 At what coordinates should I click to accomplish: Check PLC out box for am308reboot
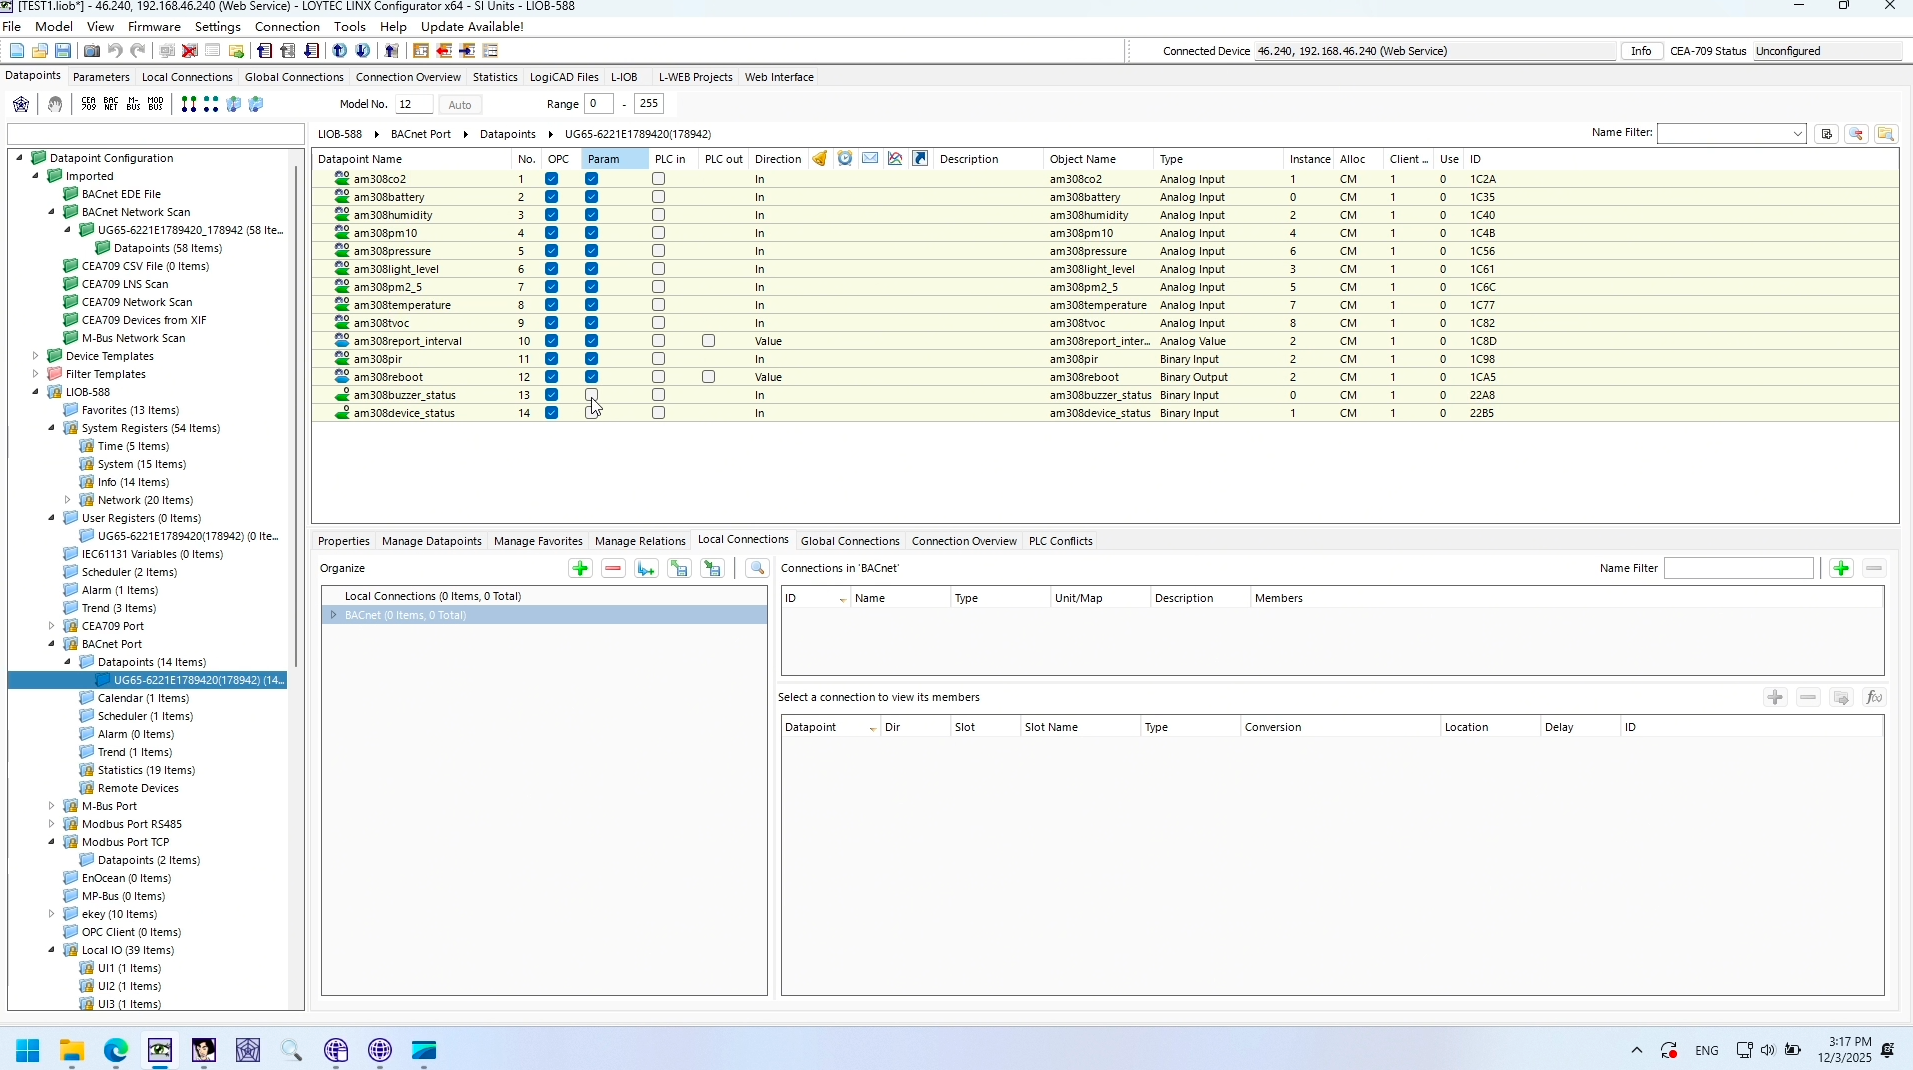pos(709,377)
